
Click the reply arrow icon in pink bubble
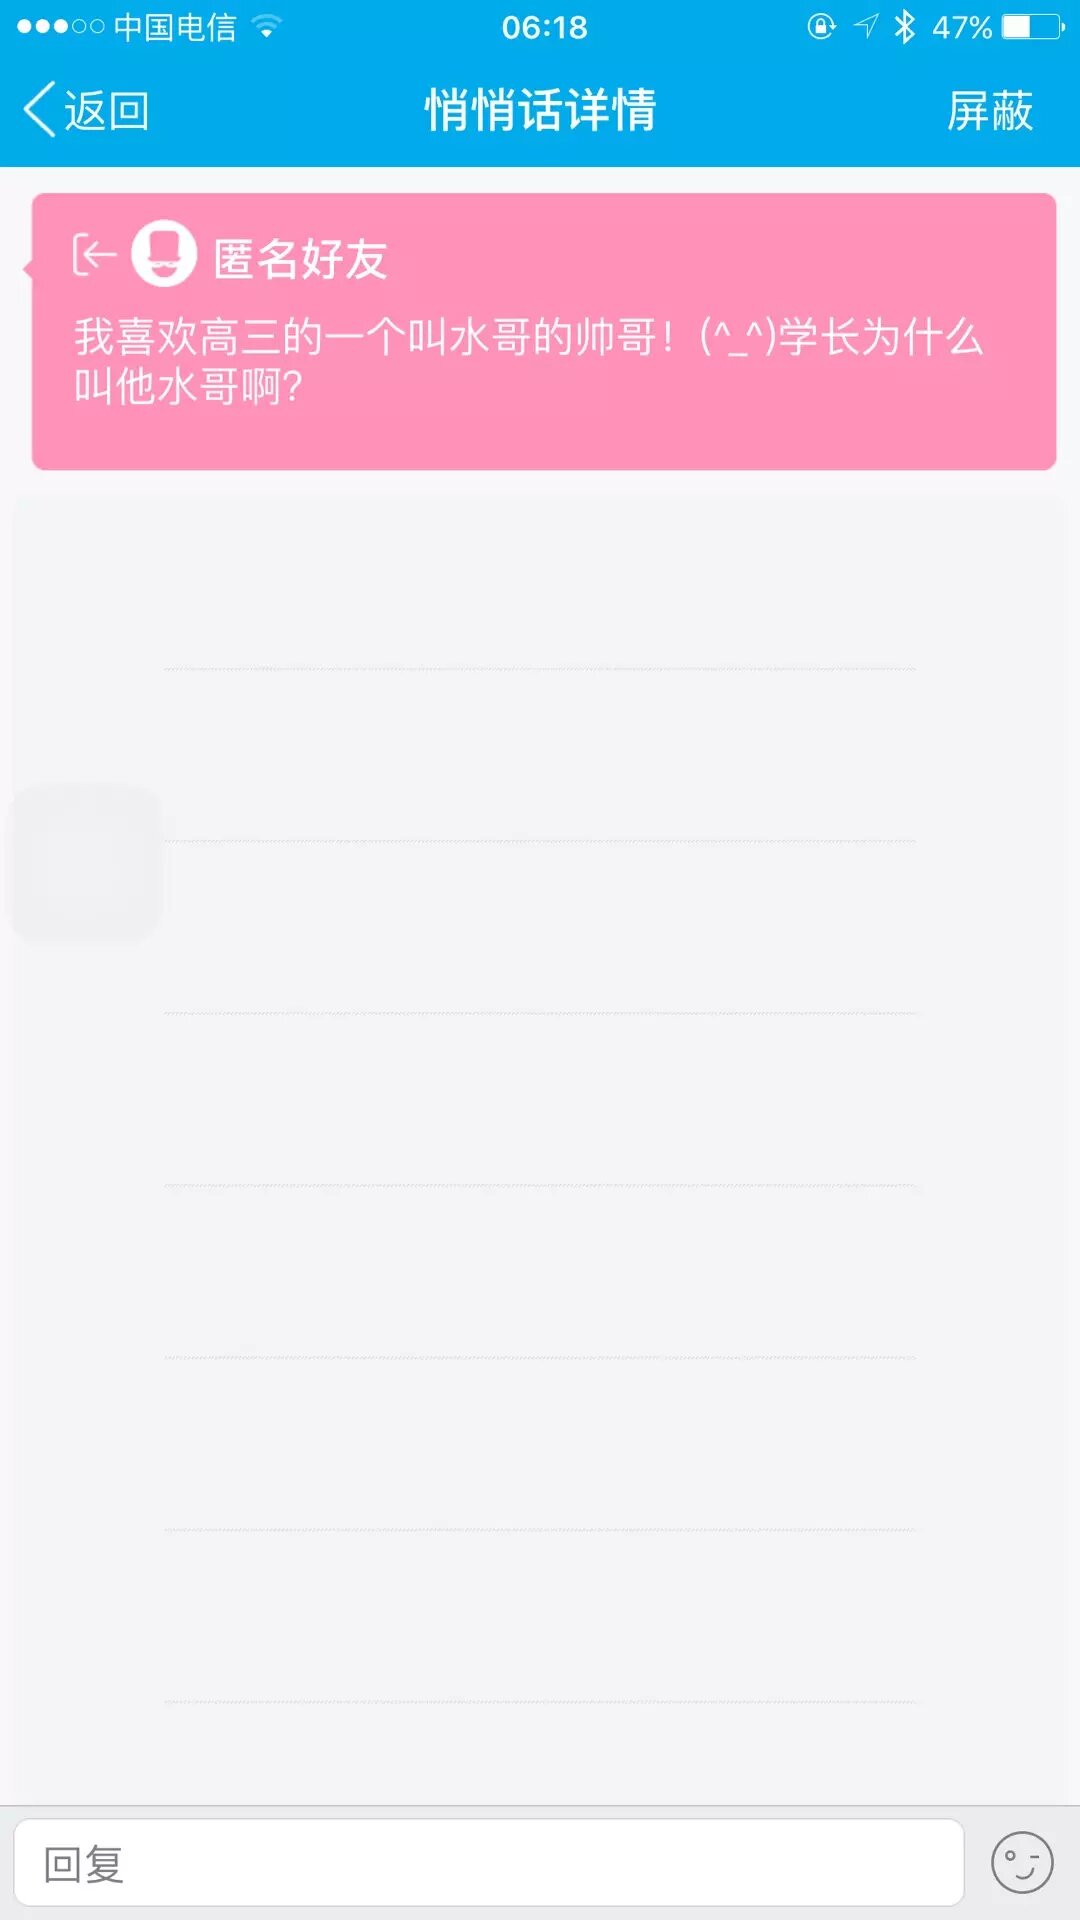[x=94, y=255]
